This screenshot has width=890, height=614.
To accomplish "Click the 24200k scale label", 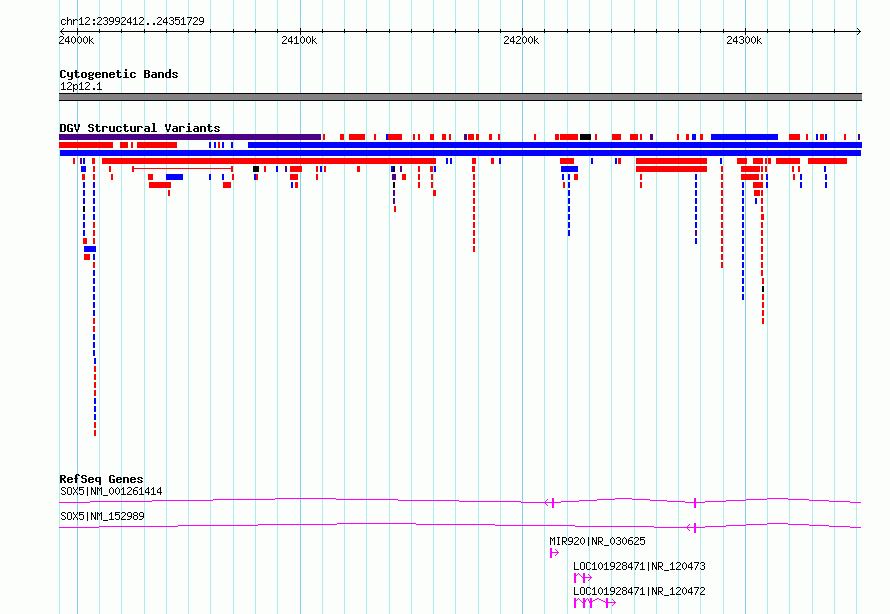I will point(521,40).
